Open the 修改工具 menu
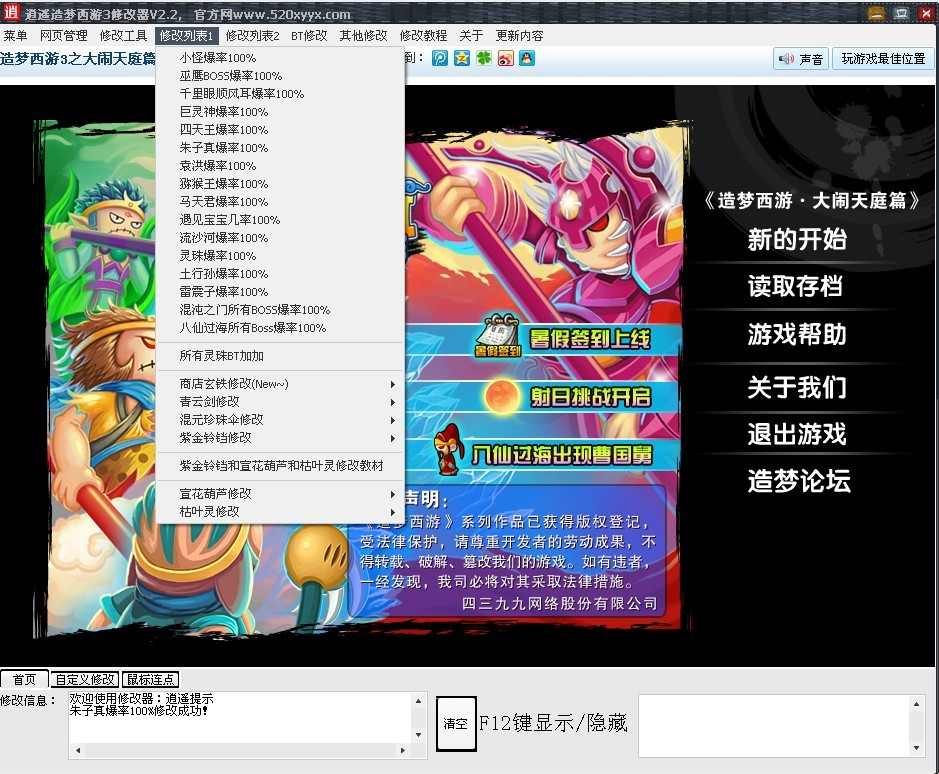The image size is (939, 774). point(123,36)
